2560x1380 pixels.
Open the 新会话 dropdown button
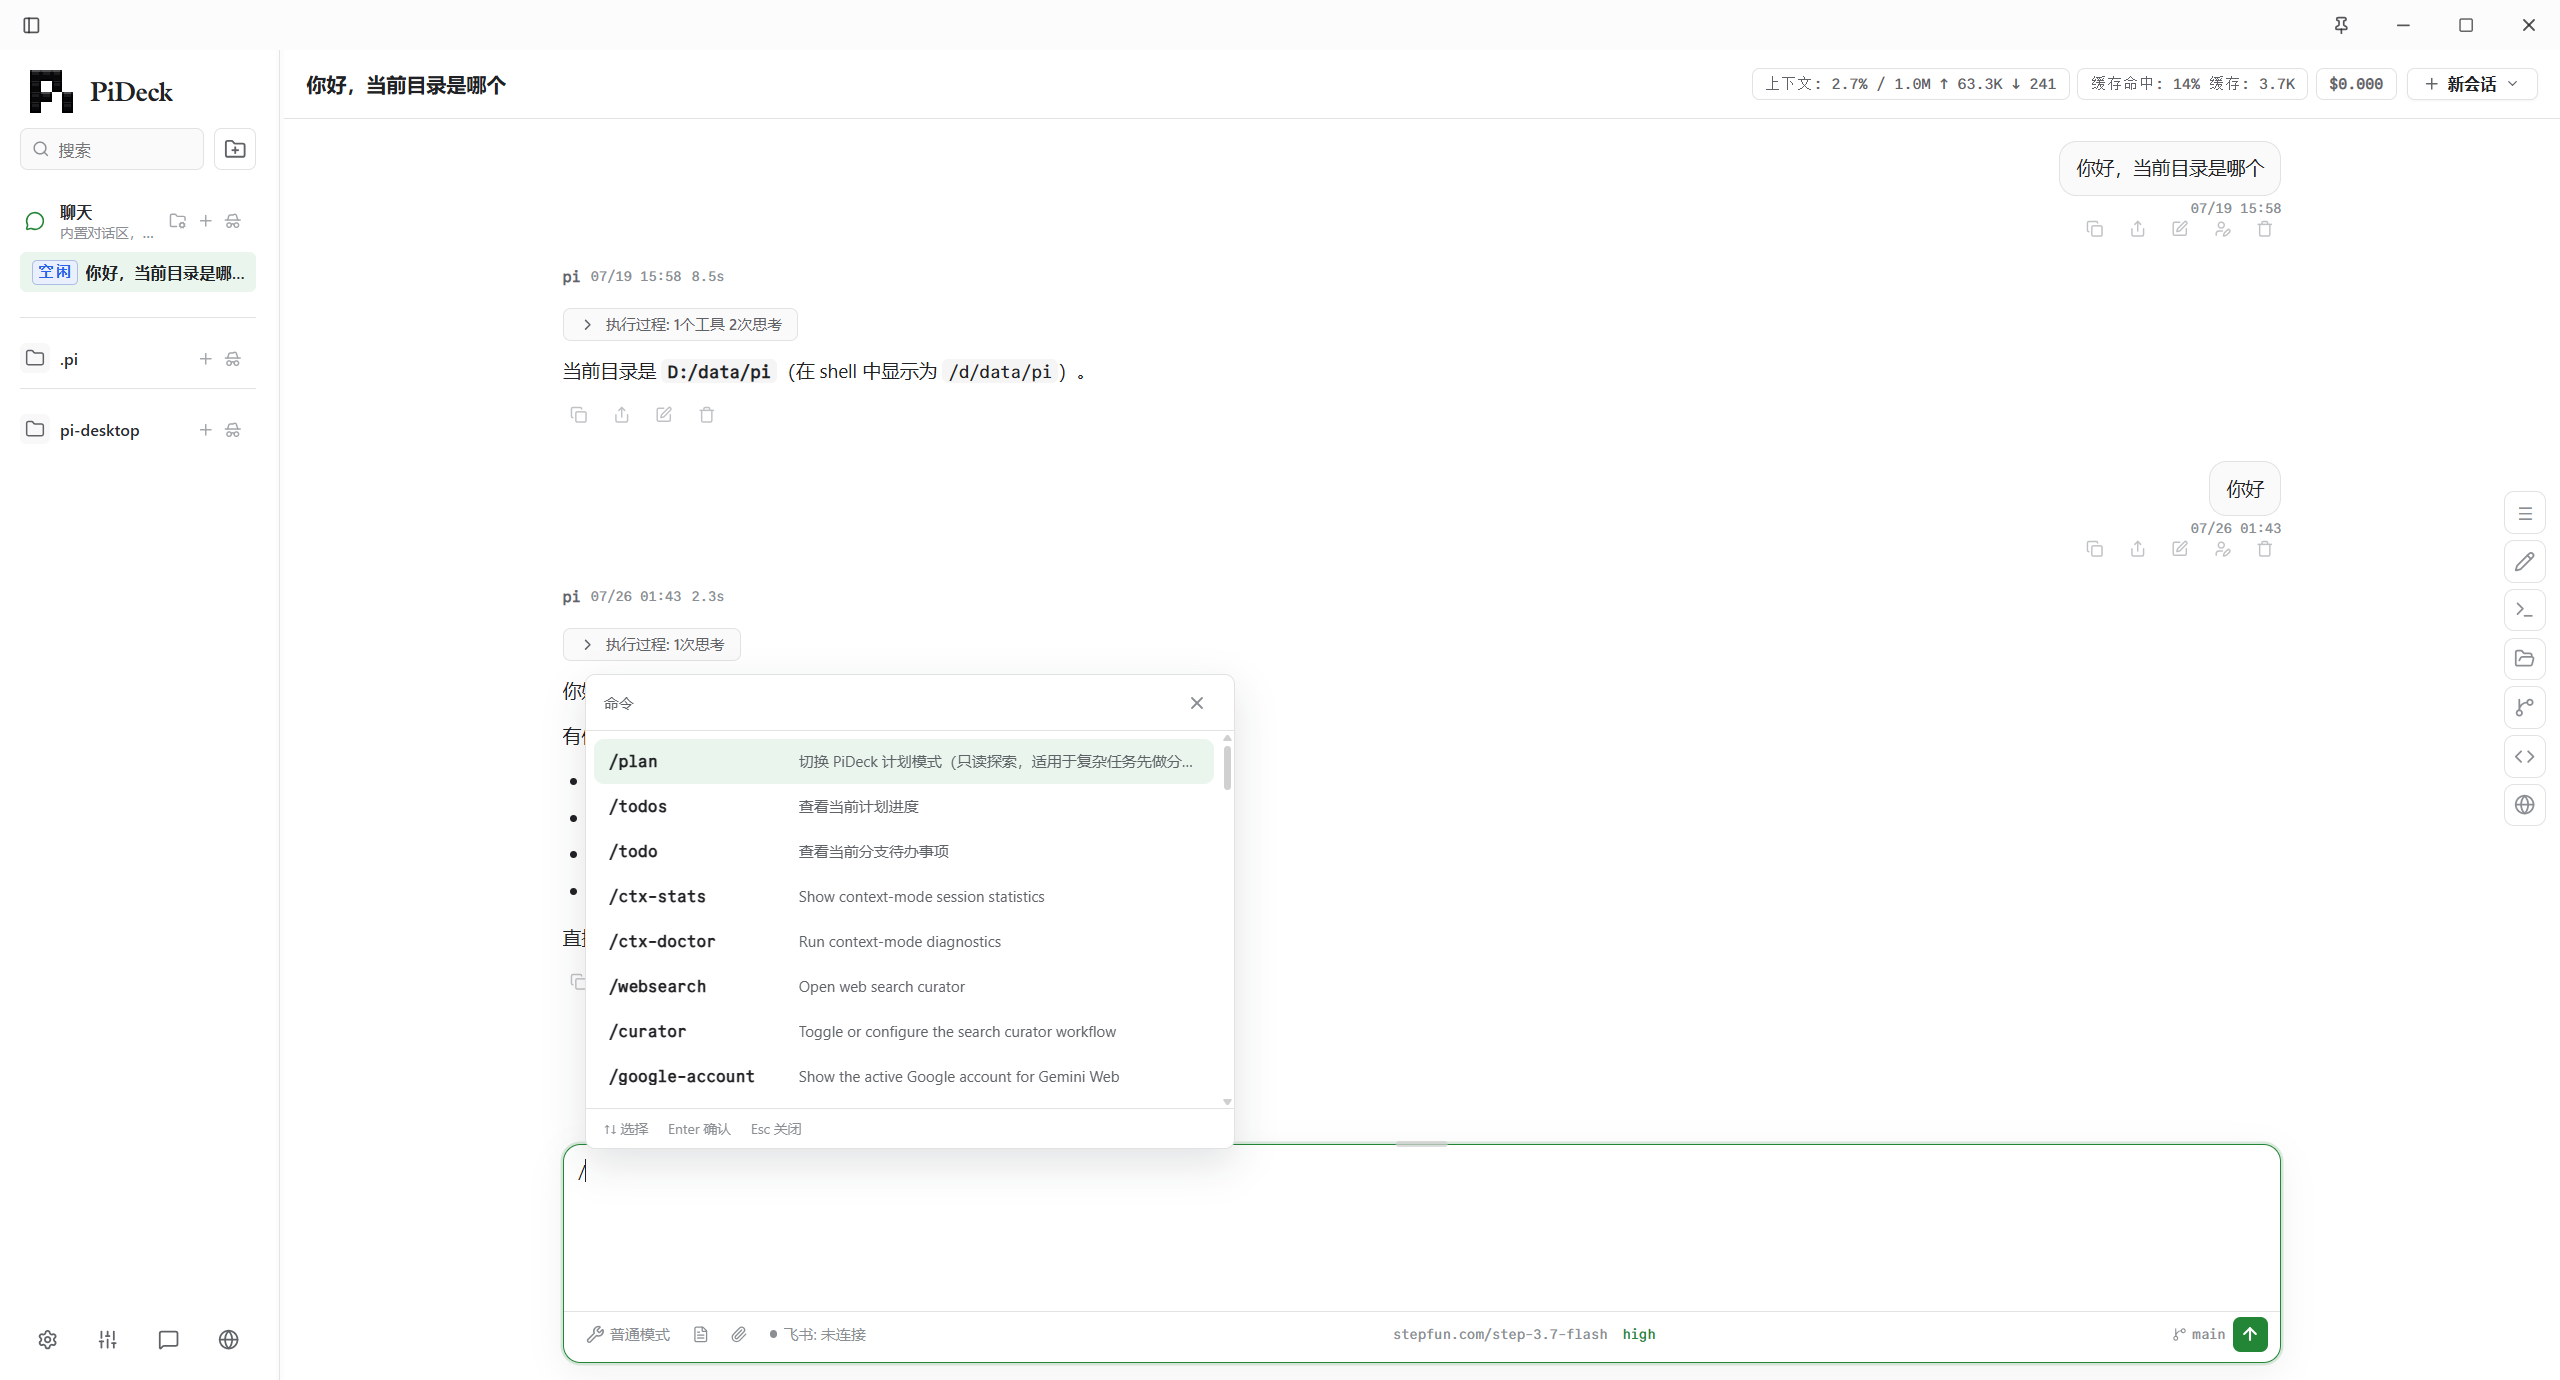click(x=2472, y=84)
